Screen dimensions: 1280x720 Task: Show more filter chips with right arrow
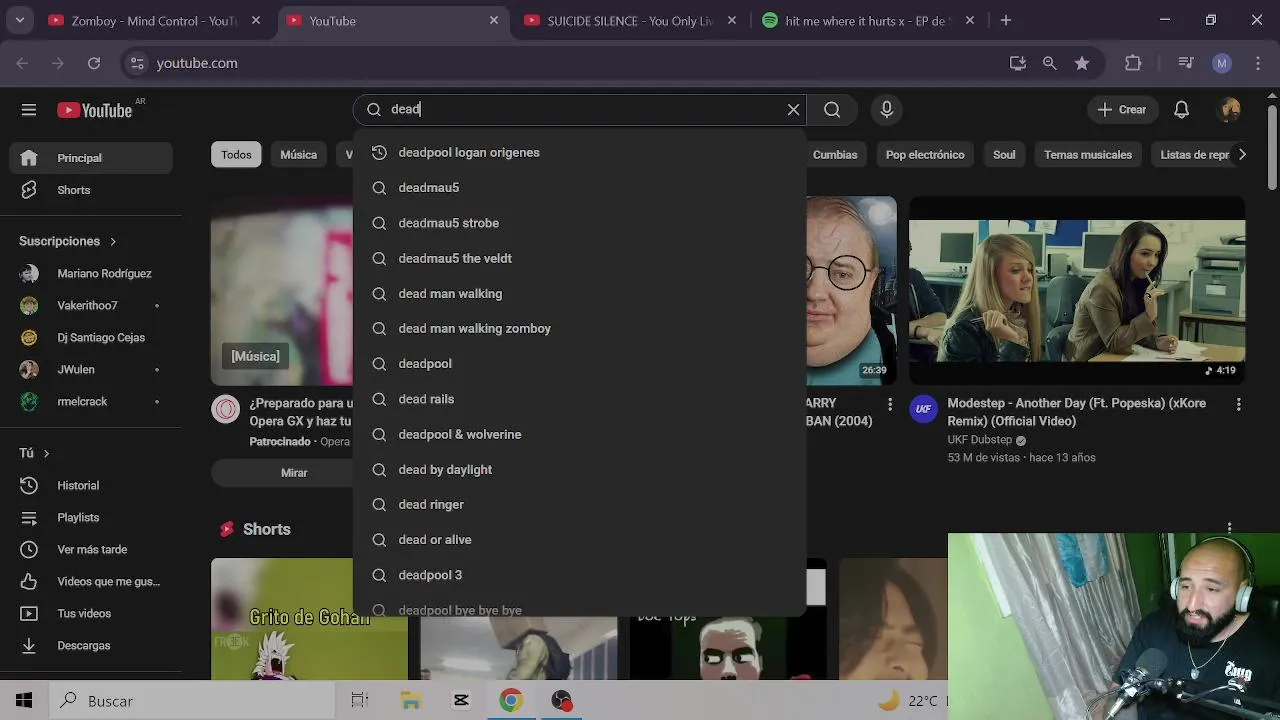[1242, 154]
